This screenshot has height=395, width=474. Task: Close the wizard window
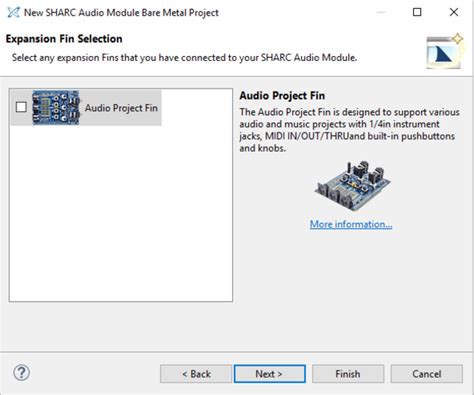(x=454, y=12)
